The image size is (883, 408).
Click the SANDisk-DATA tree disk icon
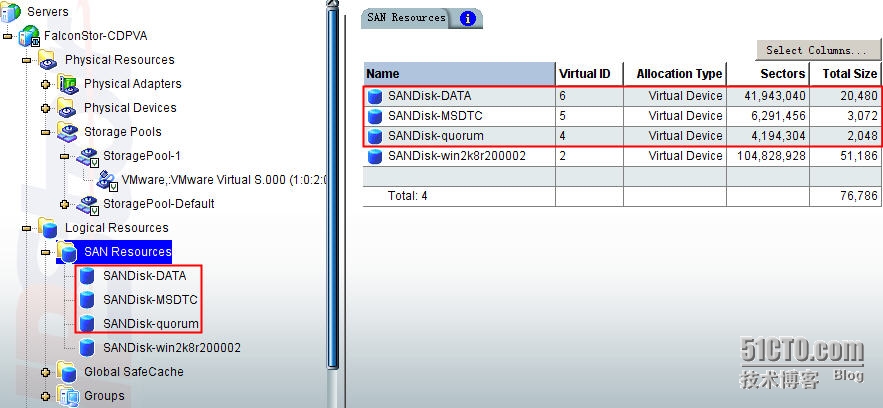pyautogui.click(x=87, y=276)
